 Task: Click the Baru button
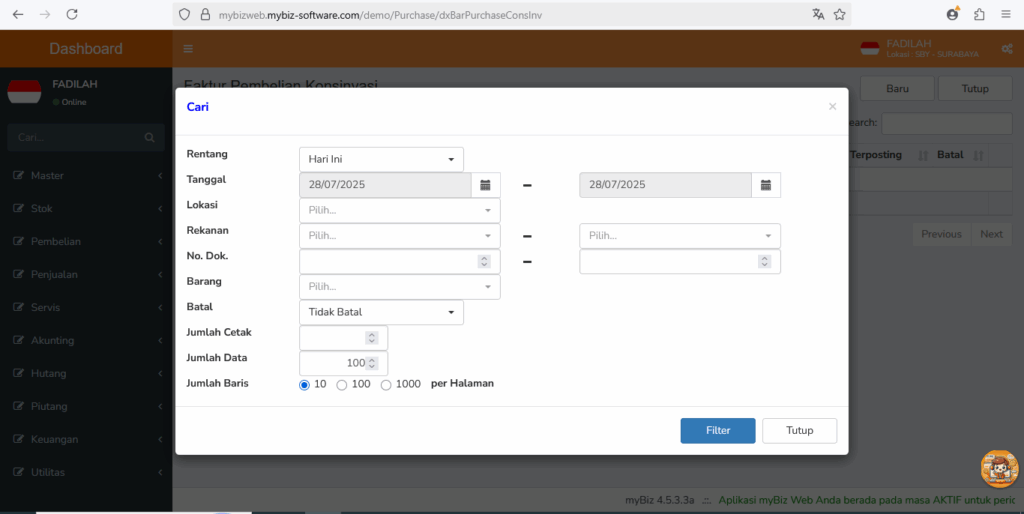[x=897, y=88]
